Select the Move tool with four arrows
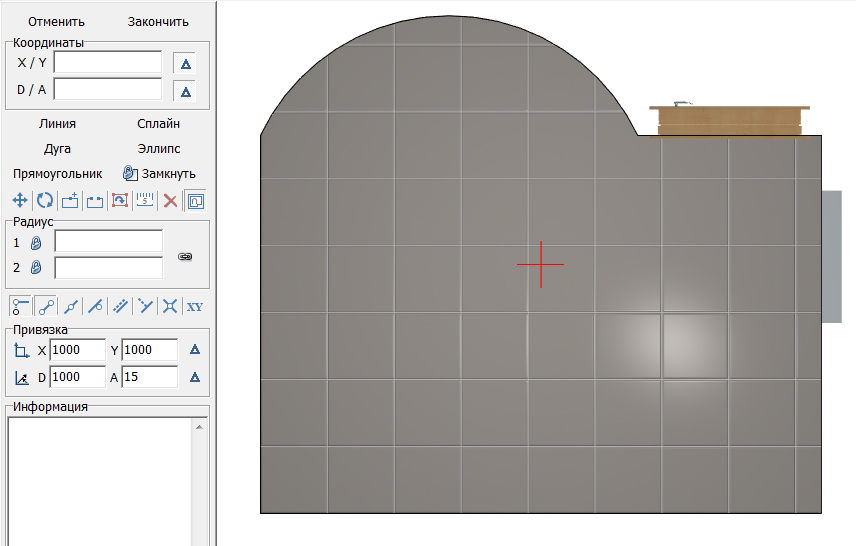This screenshot has width=856, height=546. click(x=19, y=201)
